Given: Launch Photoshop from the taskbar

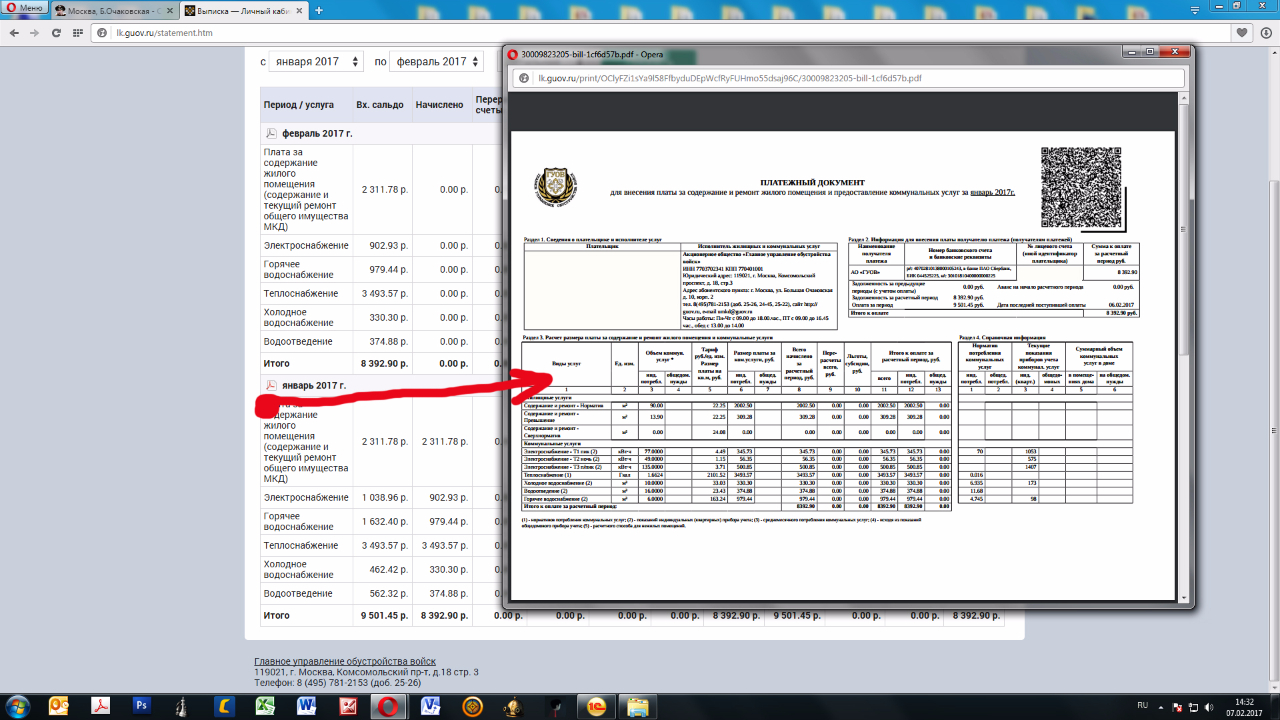Looking at the screenshot, I should click(x=142, y=706).
